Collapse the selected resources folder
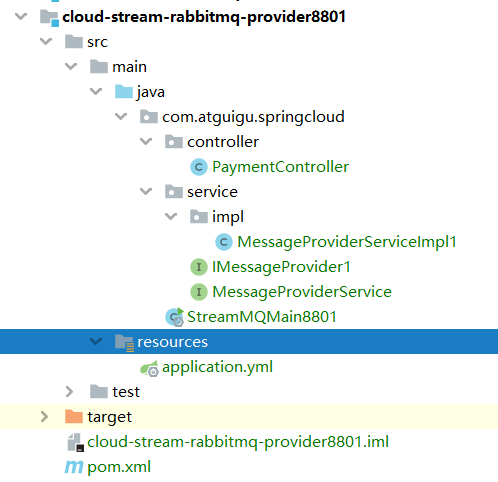The image size is (498, 482). pos(96,341)
